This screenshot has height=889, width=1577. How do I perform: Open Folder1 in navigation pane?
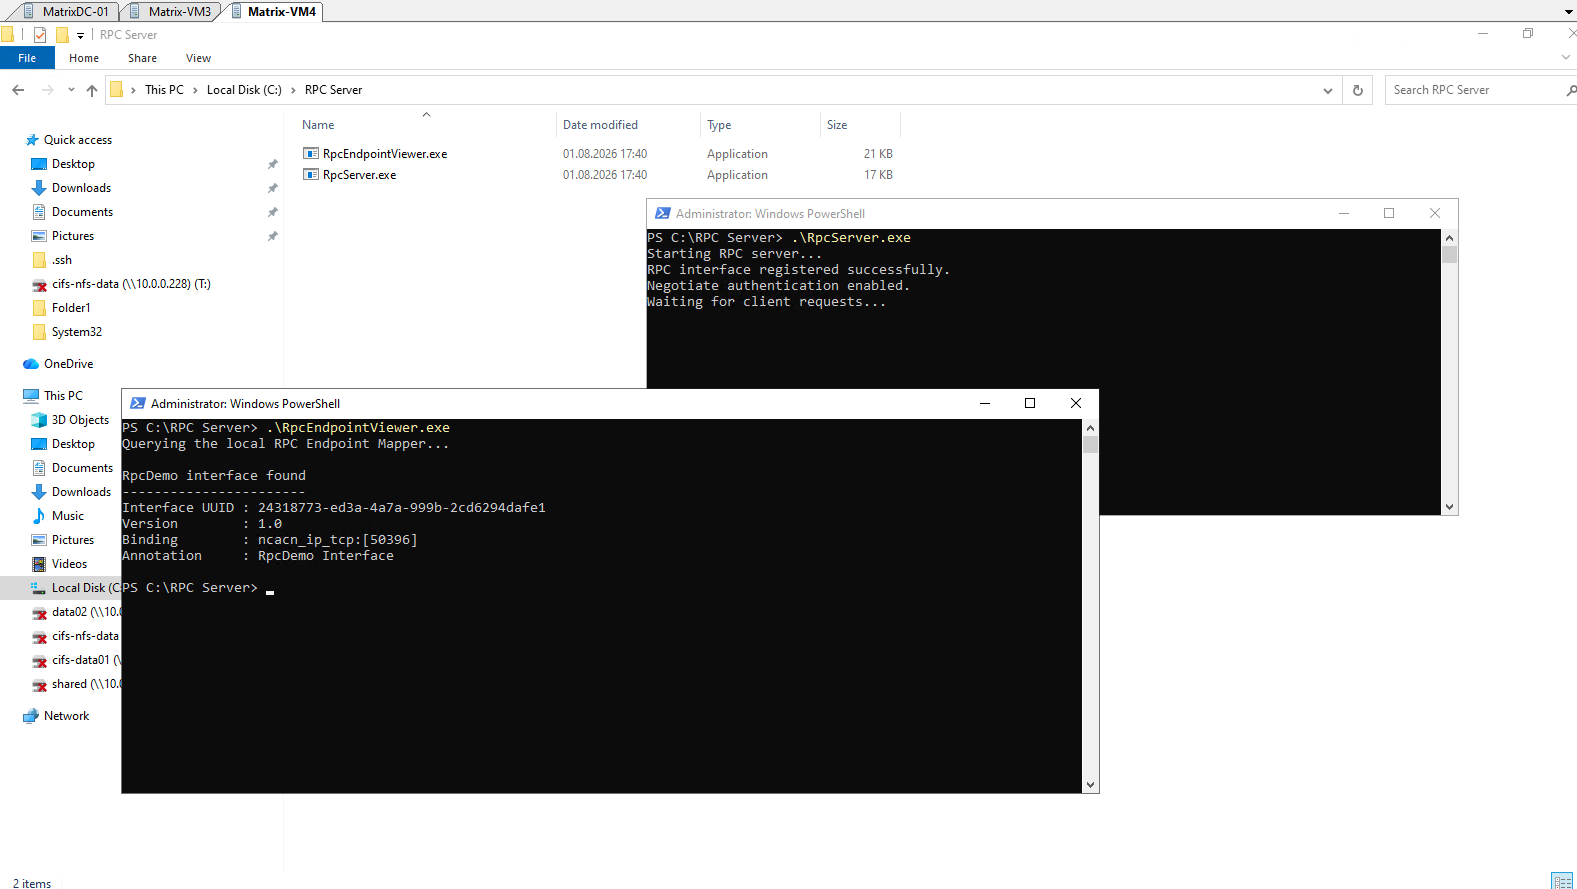(x=71, y=308)
